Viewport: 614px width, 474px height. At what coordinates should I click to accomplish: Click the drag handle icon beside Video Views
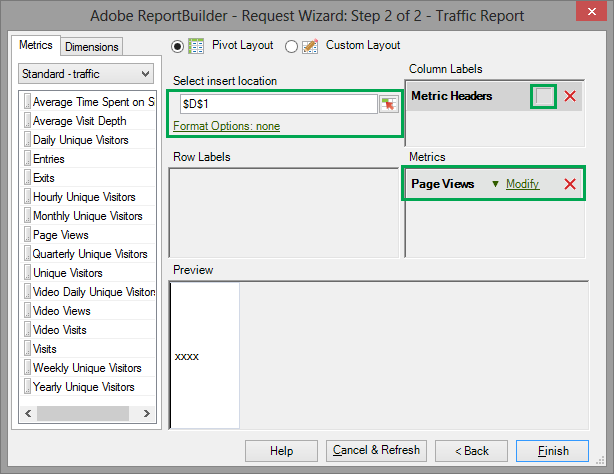[27, 310]
